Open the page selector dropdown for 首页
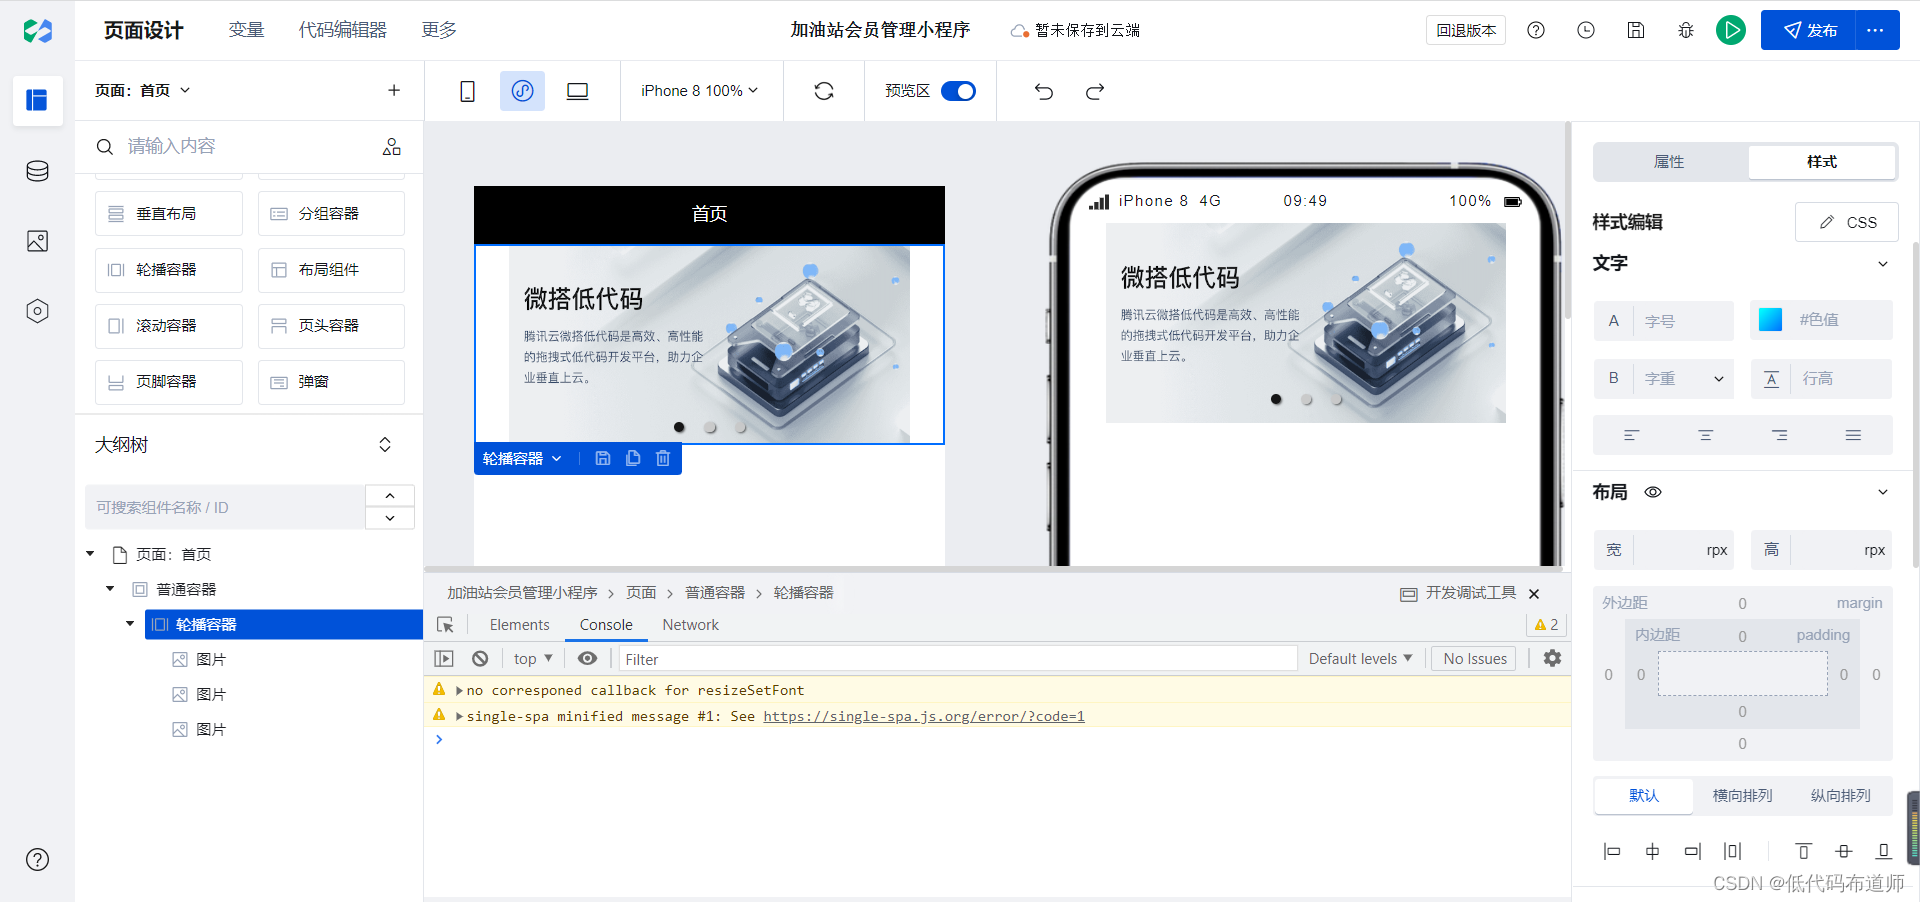The width and height of the screenshot is (1920, 902). (x=143, y=90)
